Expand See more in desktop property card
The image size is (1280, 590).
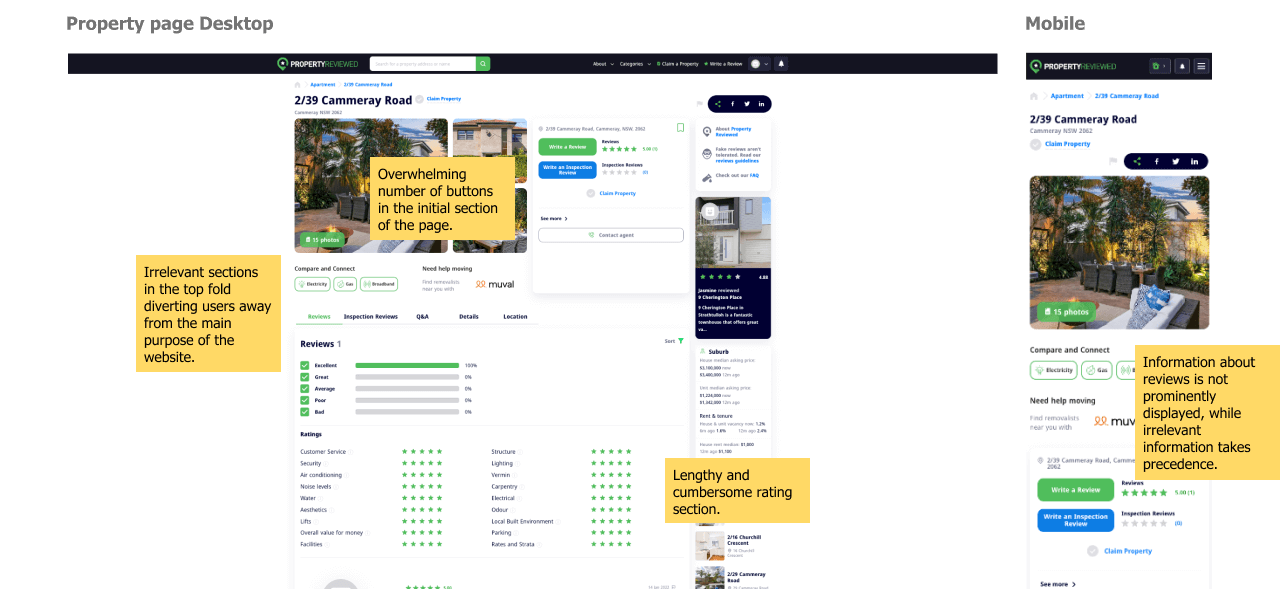point(554,218)
